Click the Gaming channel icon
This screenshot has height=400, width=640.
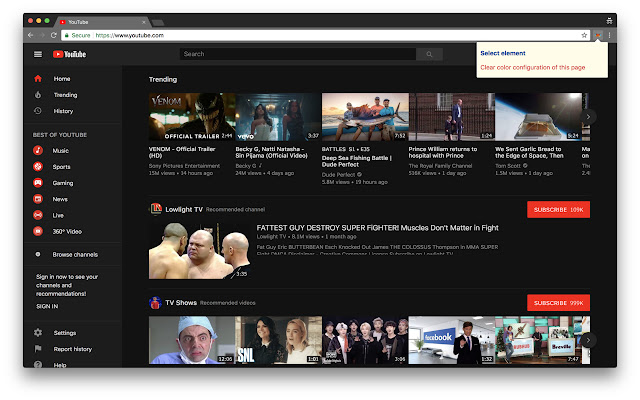(x=38, y=183)
